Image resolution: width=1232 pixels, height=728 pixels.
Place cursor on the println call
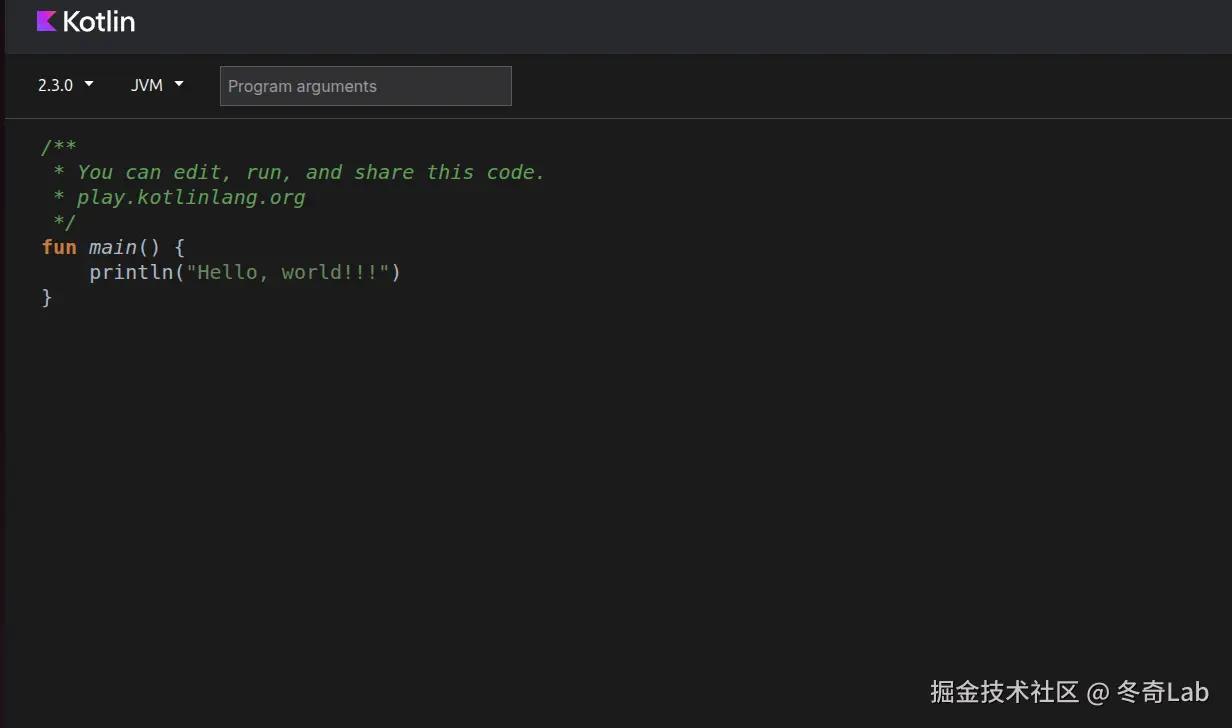132,272
